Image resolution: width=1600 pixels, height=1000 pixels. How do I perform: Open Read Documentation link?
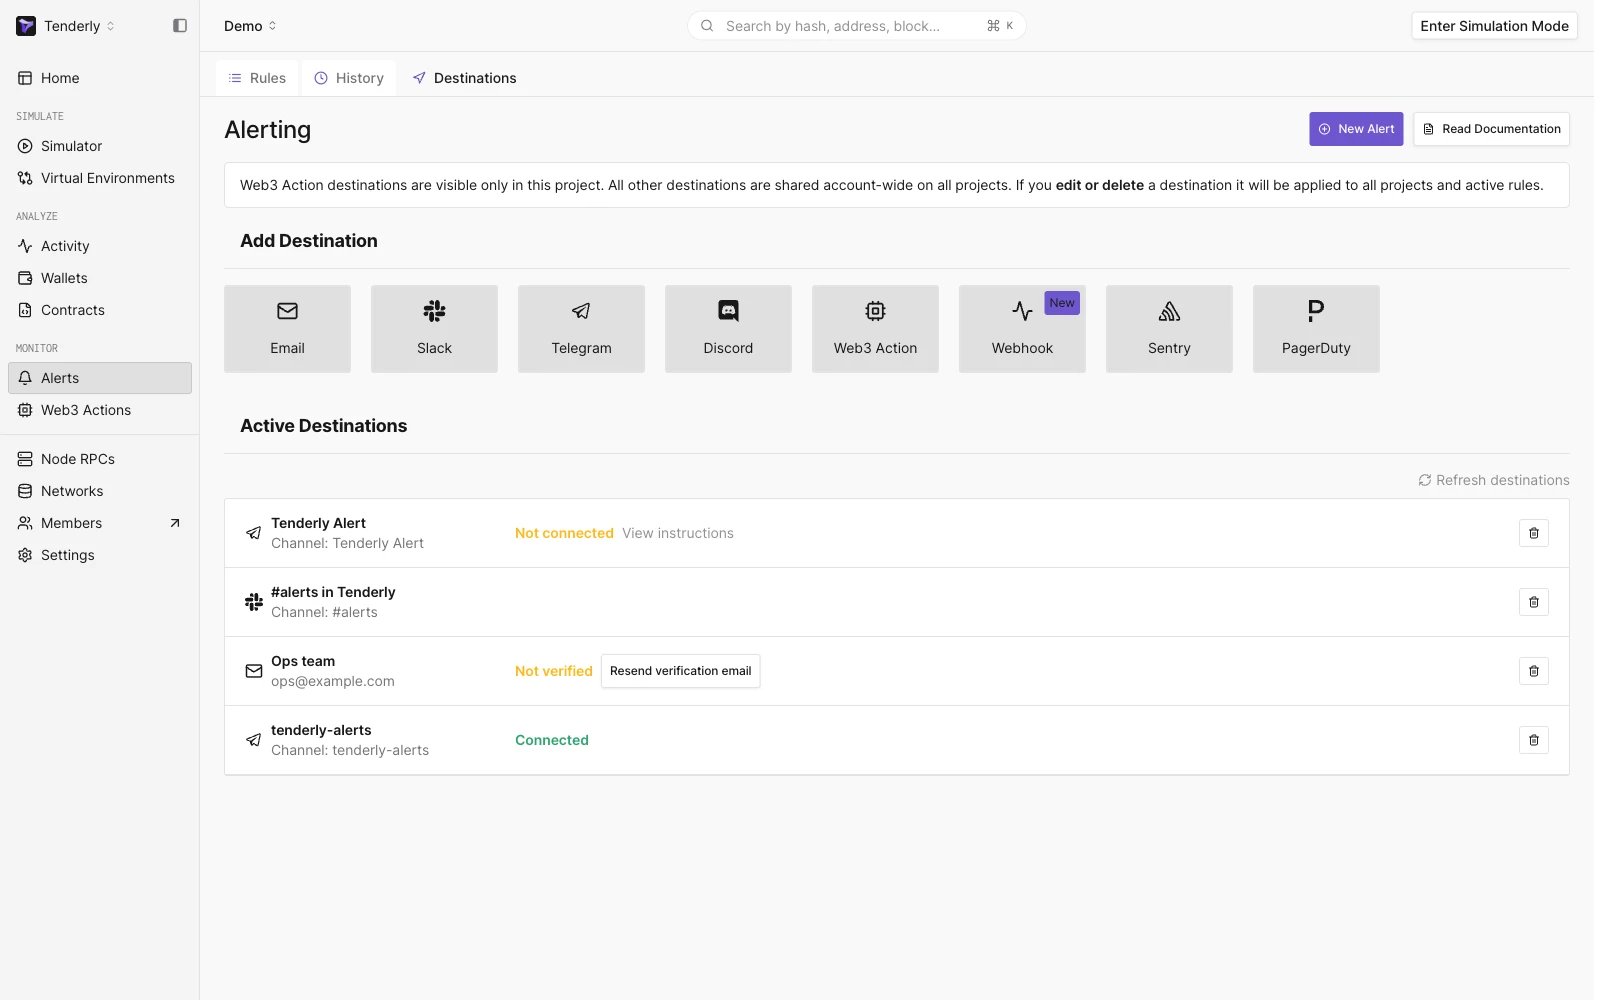1491,129
